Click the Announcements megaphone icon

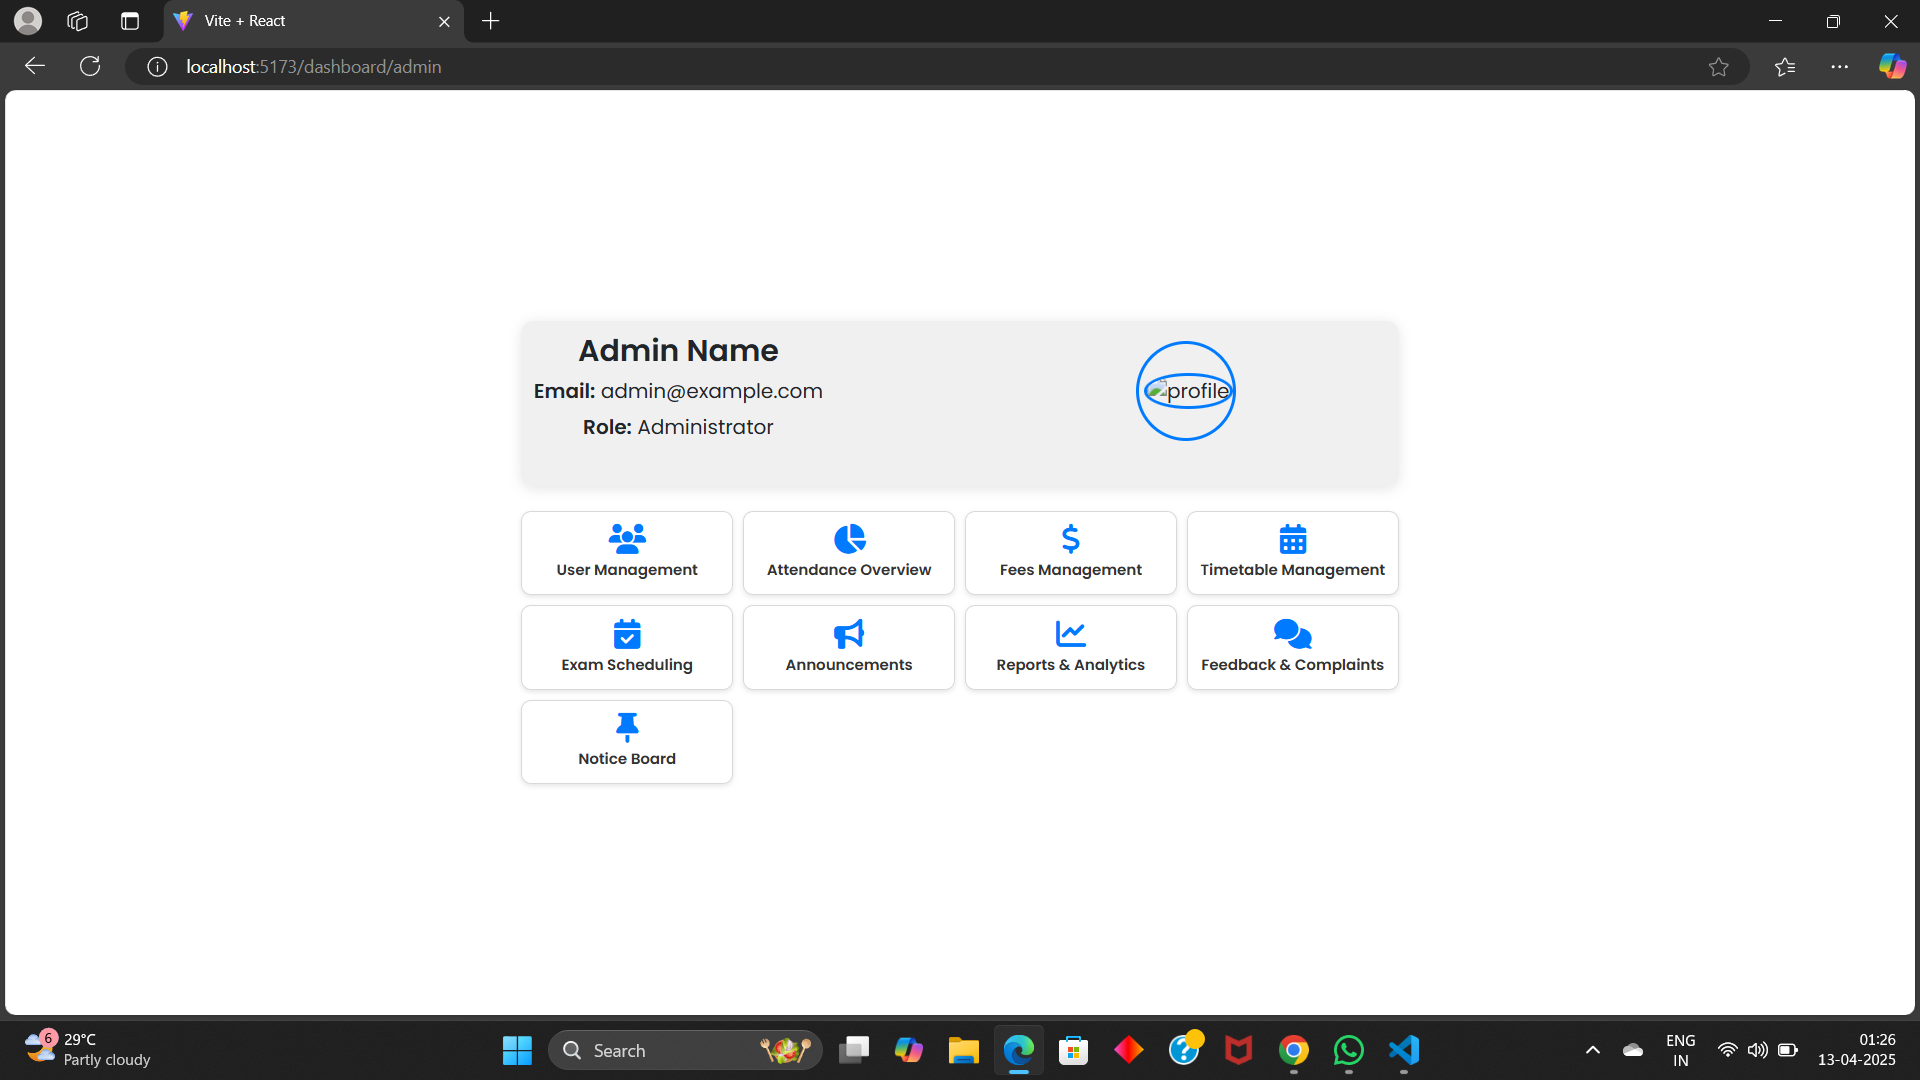click(849, 634)
